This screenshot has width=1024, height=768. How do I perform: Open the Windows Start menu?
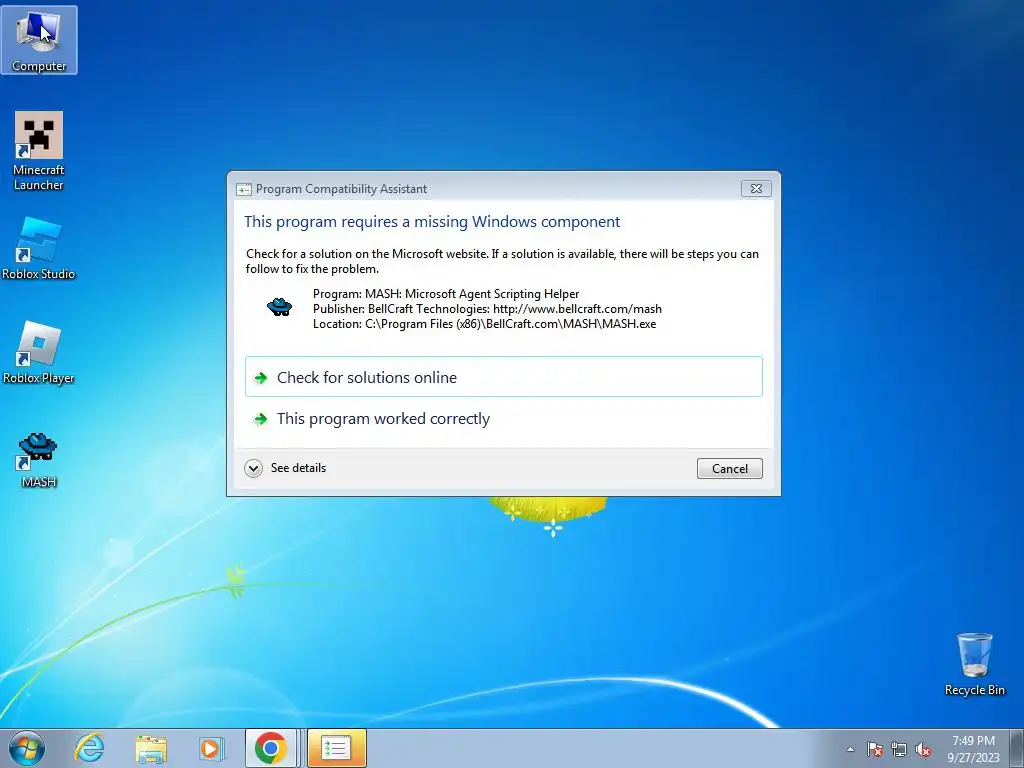[27, 748]
